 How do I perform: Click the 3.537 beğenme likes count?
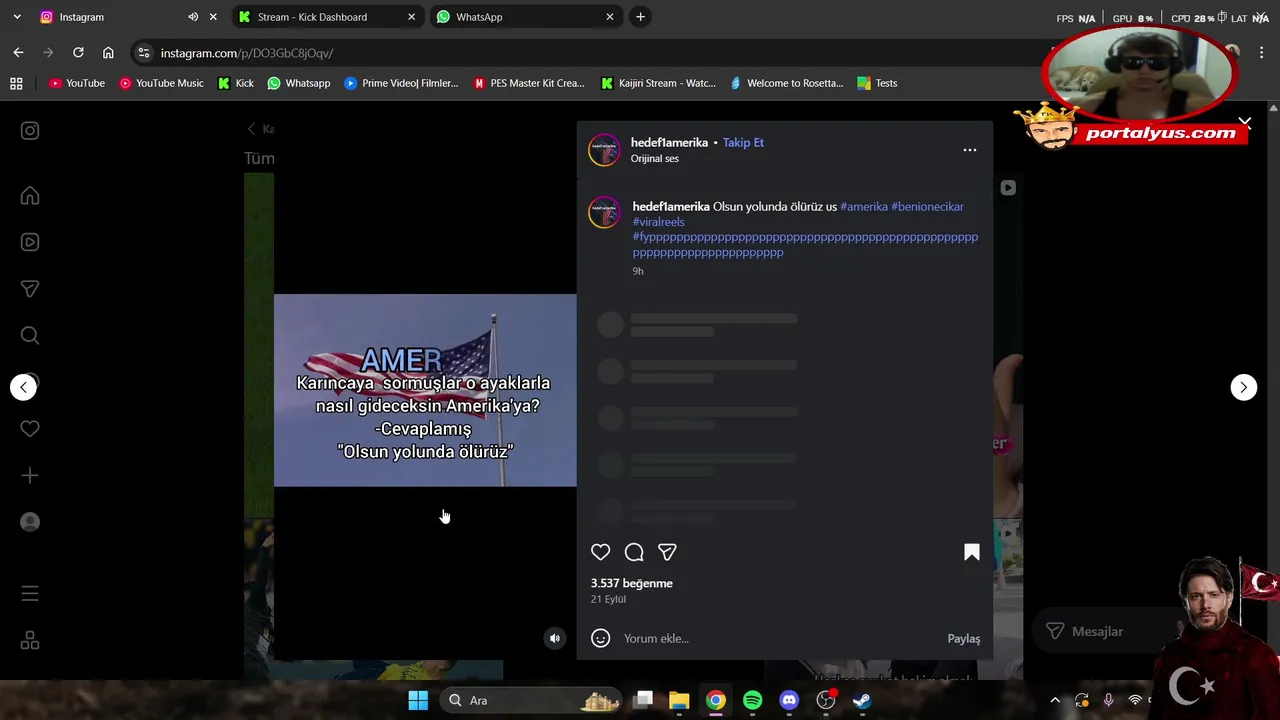point(631,583)
